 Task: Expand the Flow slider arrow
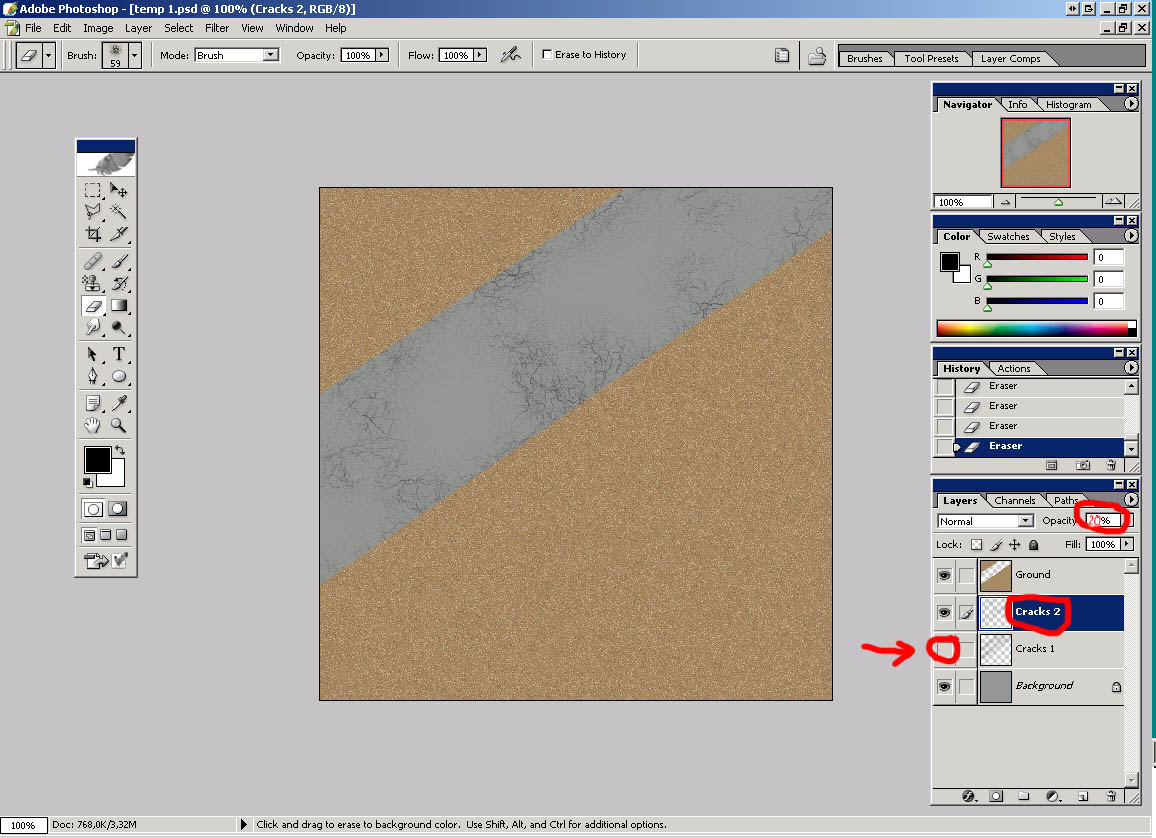480,55
